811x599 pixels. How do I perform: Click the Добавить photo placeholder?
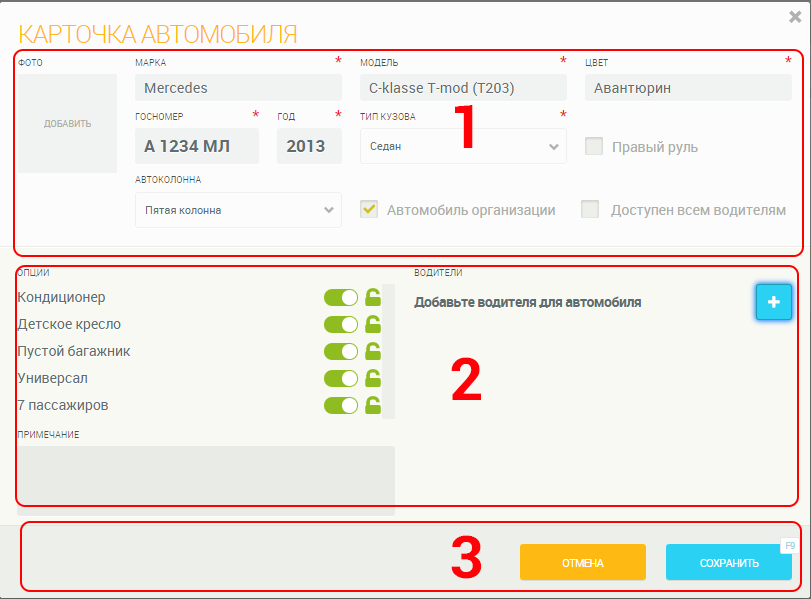67,124
